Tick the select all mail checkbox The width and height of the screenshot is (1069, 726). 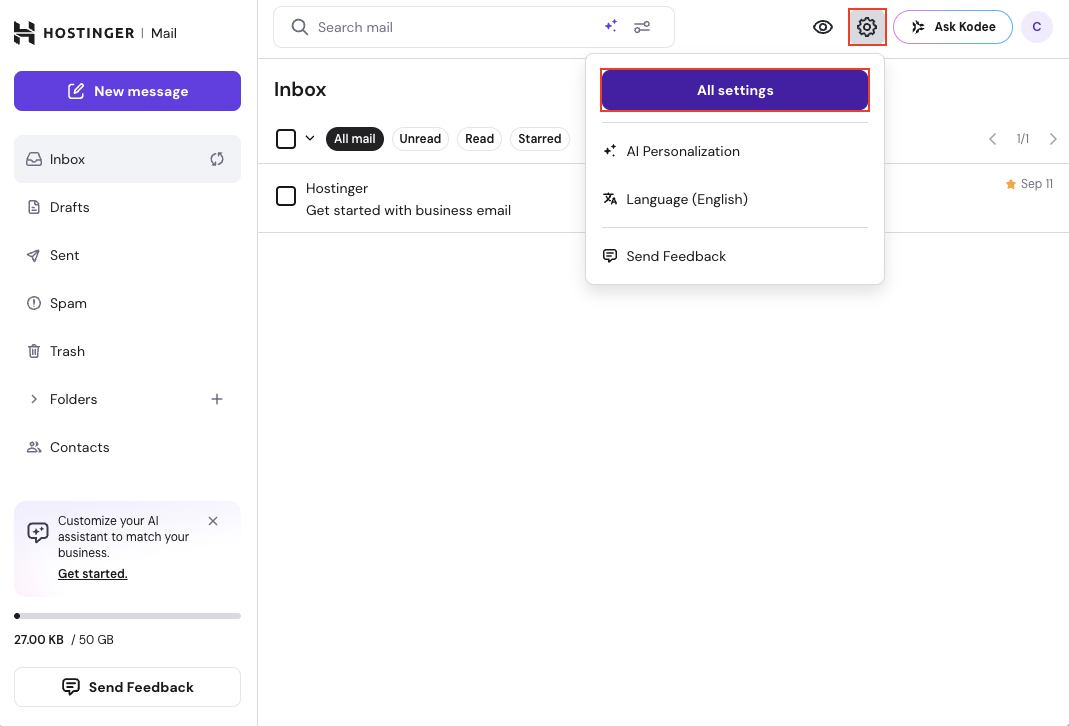[286, 139]
